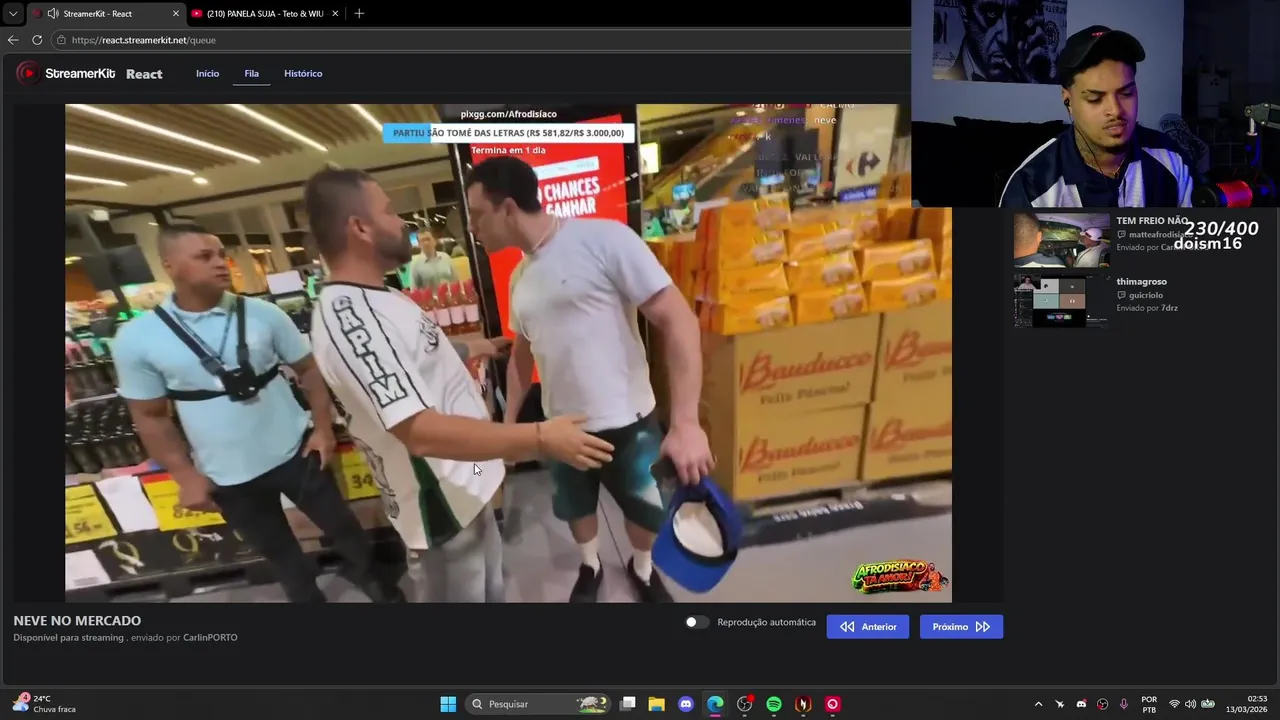Reload the current page

coord(37,40)
